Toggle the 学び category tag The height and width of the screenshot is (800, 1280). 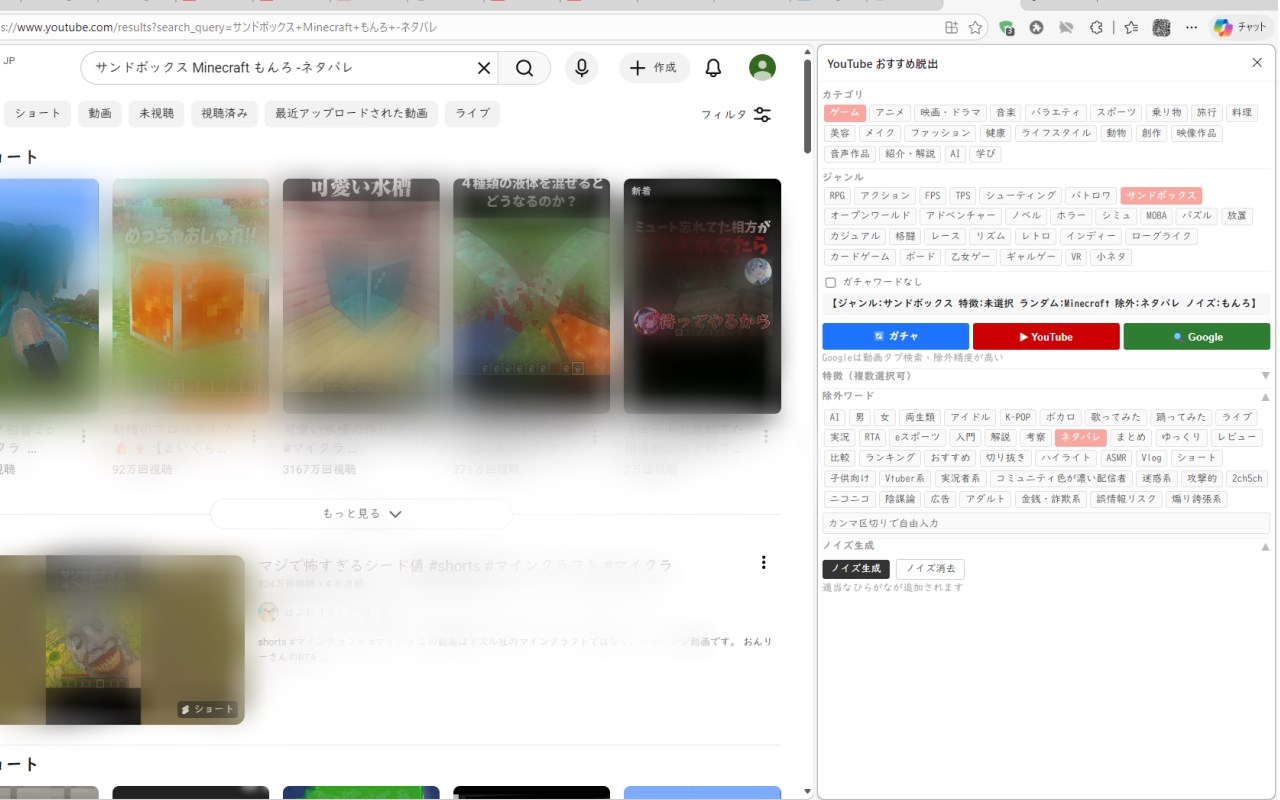986,154
